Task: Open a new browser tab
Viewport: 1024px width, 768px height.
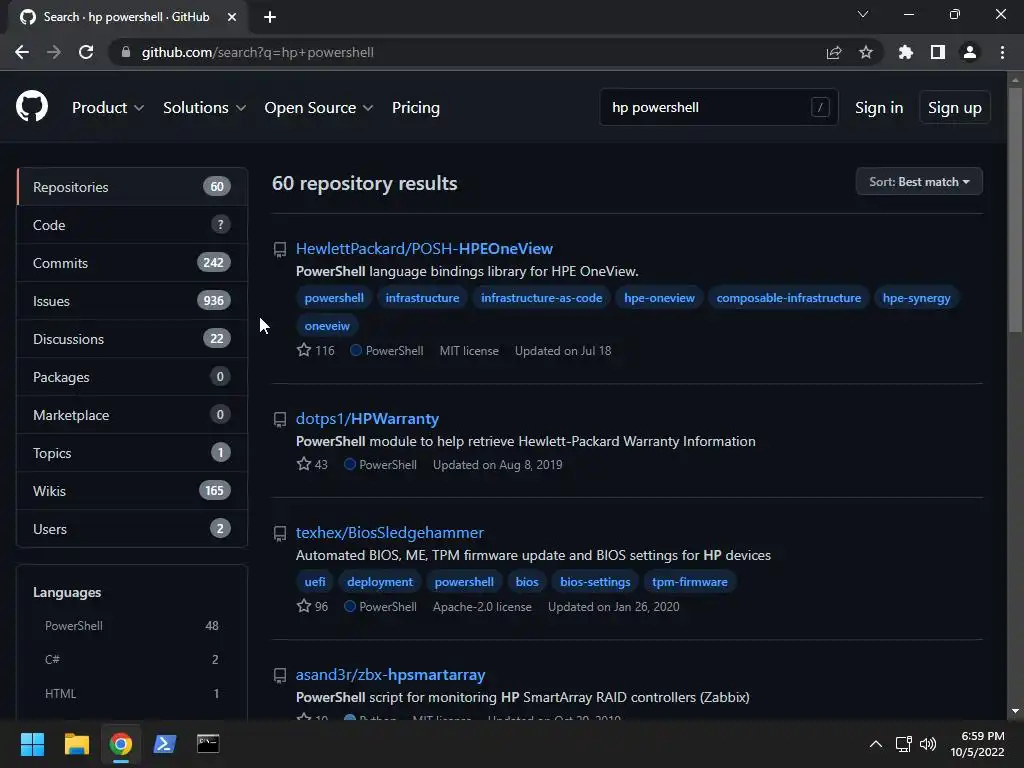Action: (270, 17)
